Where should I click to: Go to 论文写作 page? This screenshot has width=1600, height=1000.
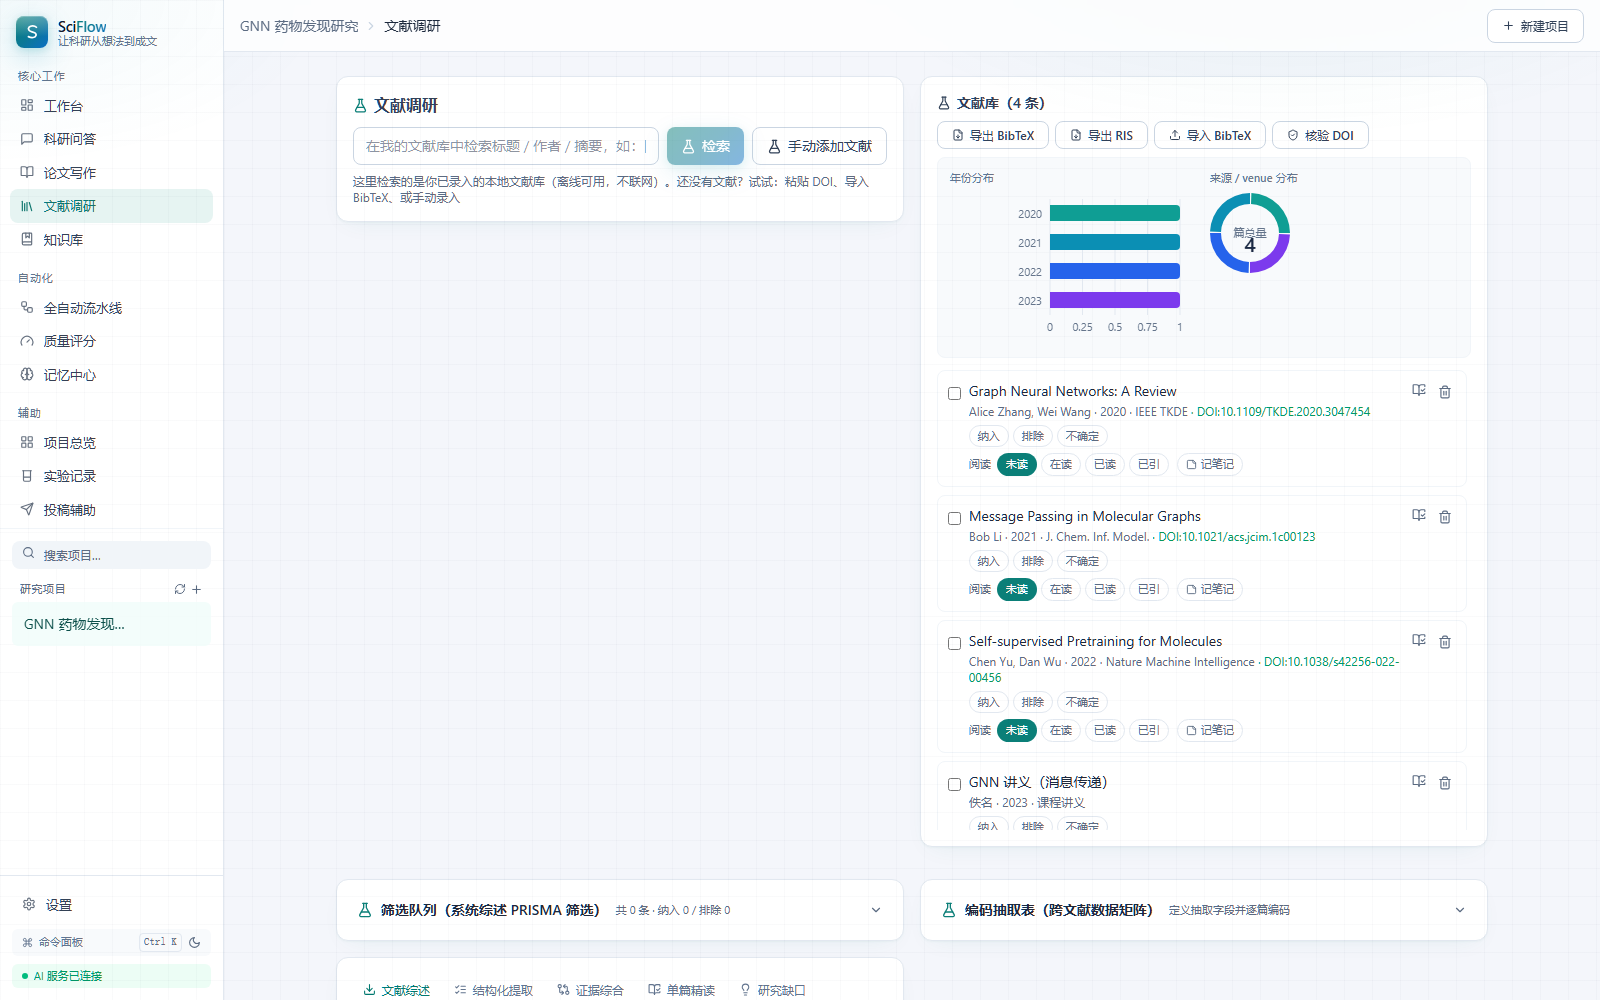(111, 172)
